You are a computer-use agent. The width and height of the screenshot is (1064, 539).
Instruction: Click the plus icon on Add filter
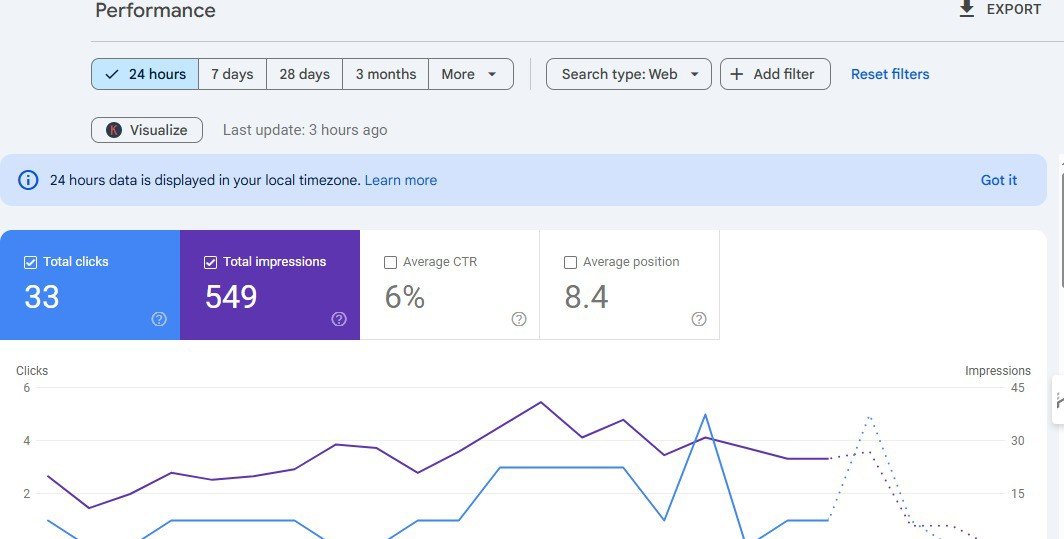737,74
